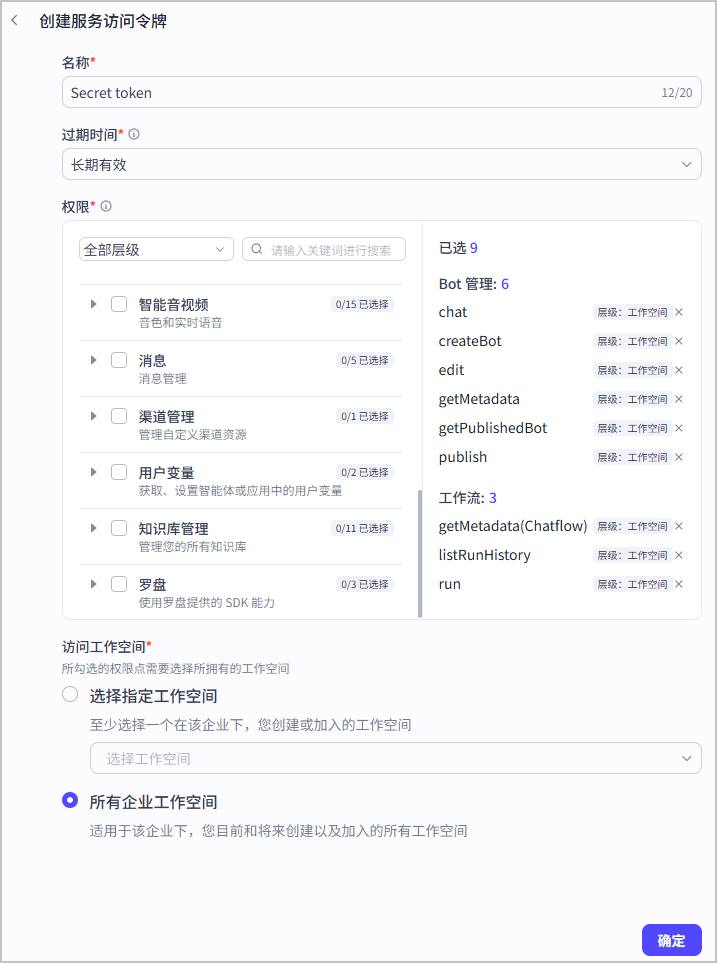
Task: Remove the getPublishedBot permission
Action: click(679, 428)
